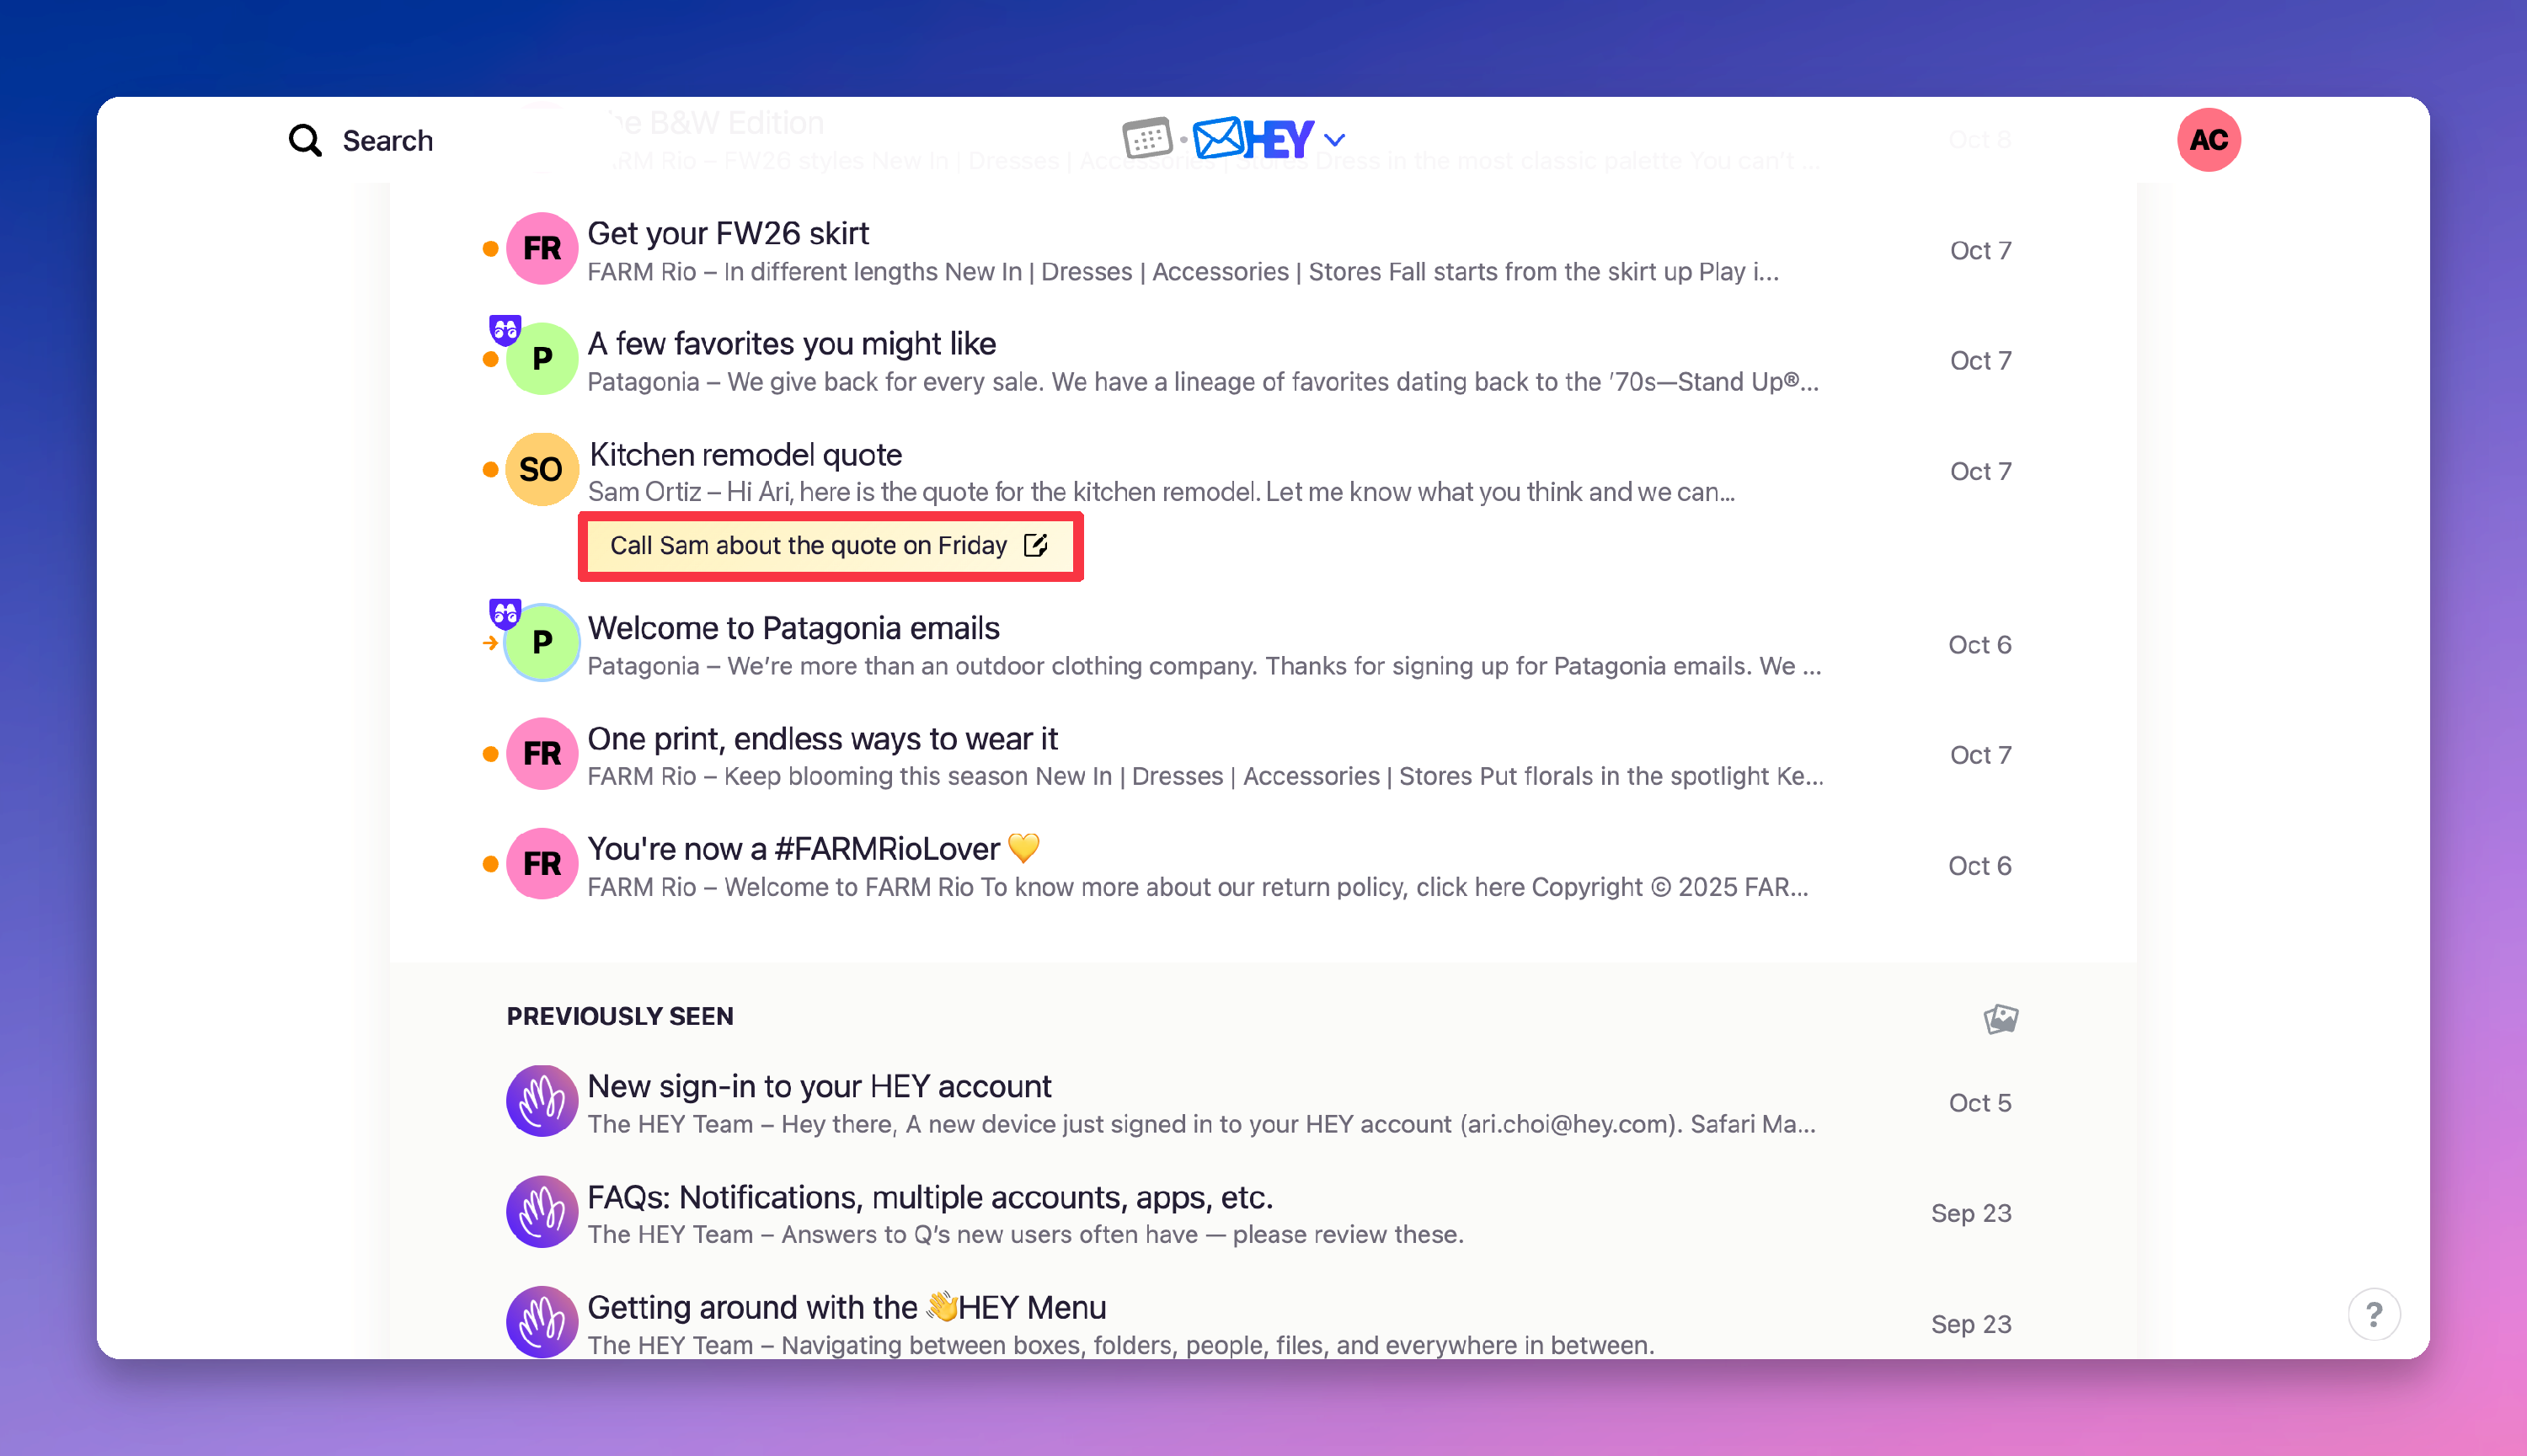Screen dimensions: 2527x1456
Task: Click unread dot on #FARMRioLover email
Action: pos(490,864)
